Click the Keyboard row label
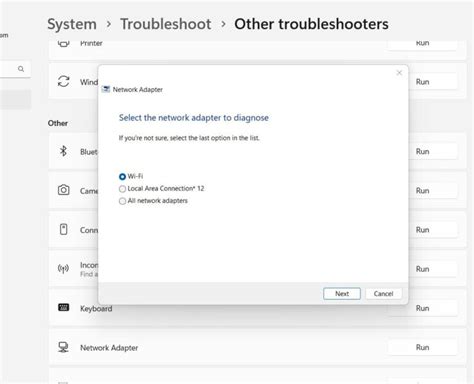Screen dimensions: 474x384 point(96,309)
